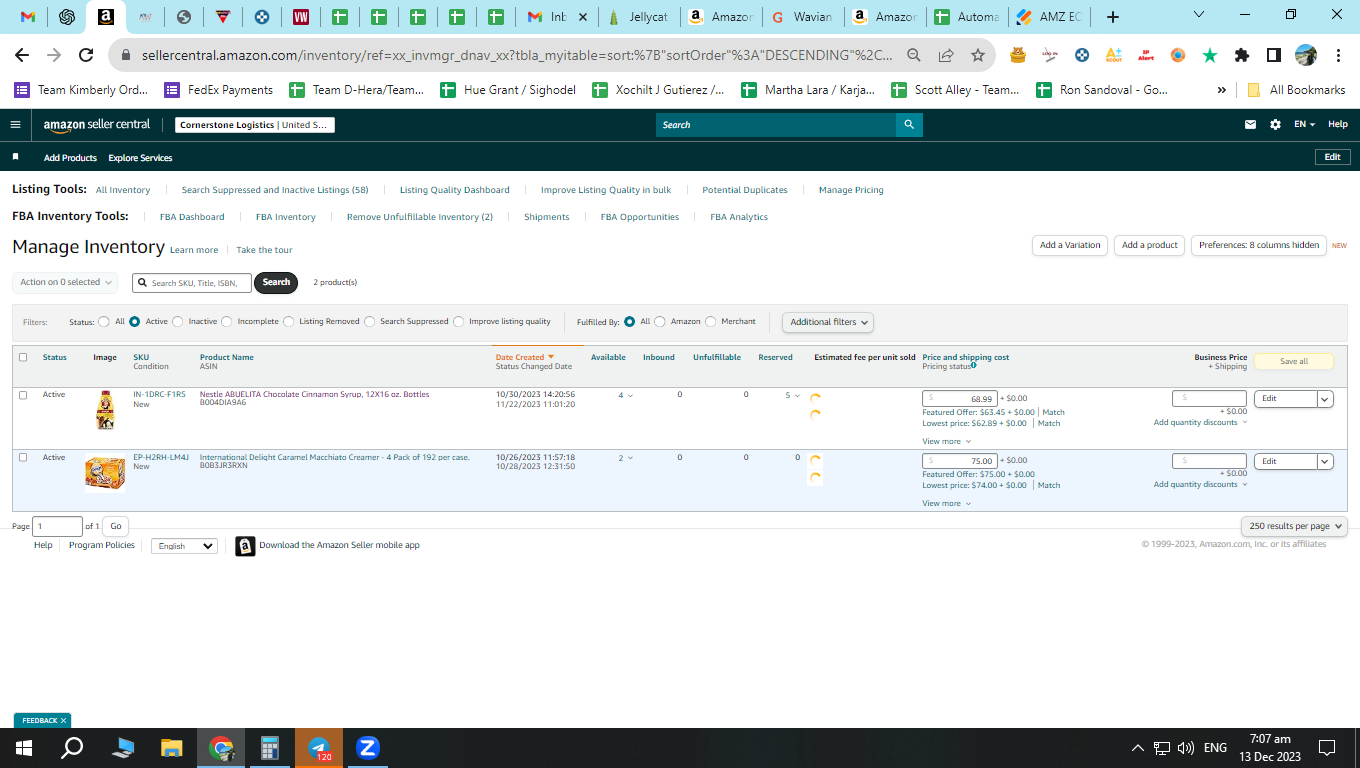Open Calculator from the taskbar
The width and height of the screenshot is (1360, 768).
point(269,747)
